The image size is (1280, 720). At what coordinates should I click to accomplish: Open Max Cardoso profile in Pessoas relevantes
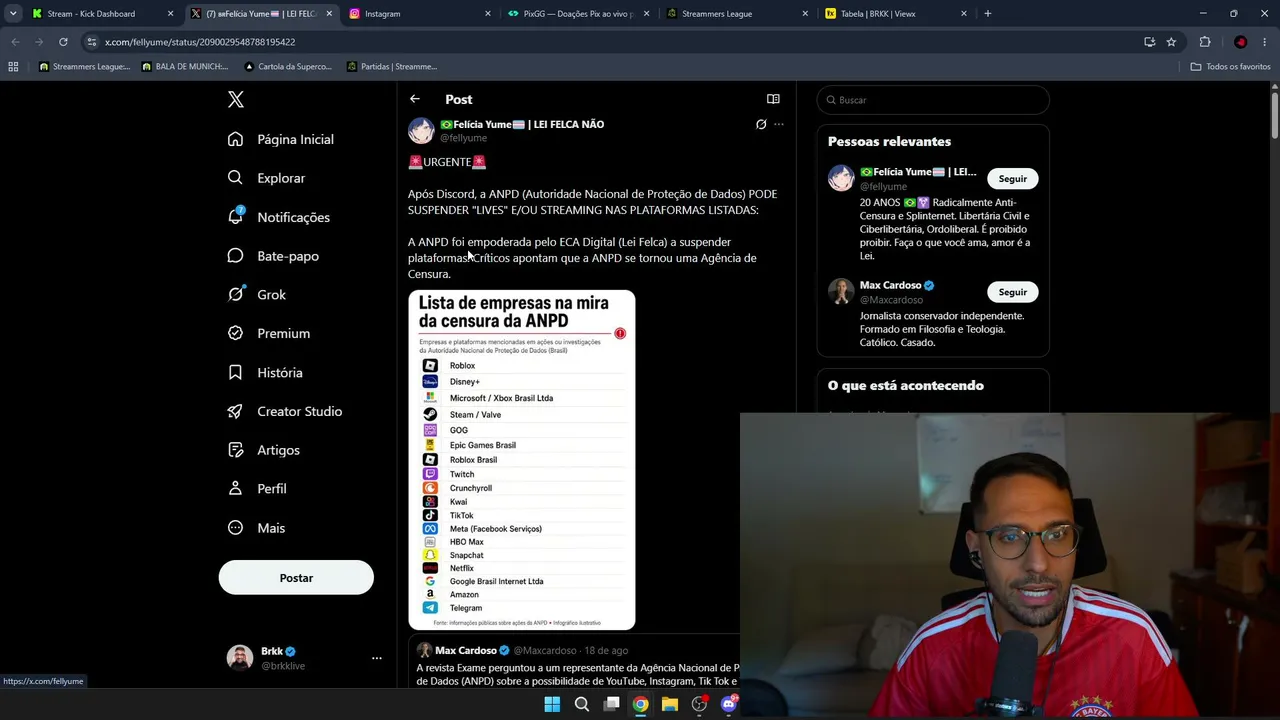click(890, 285)
